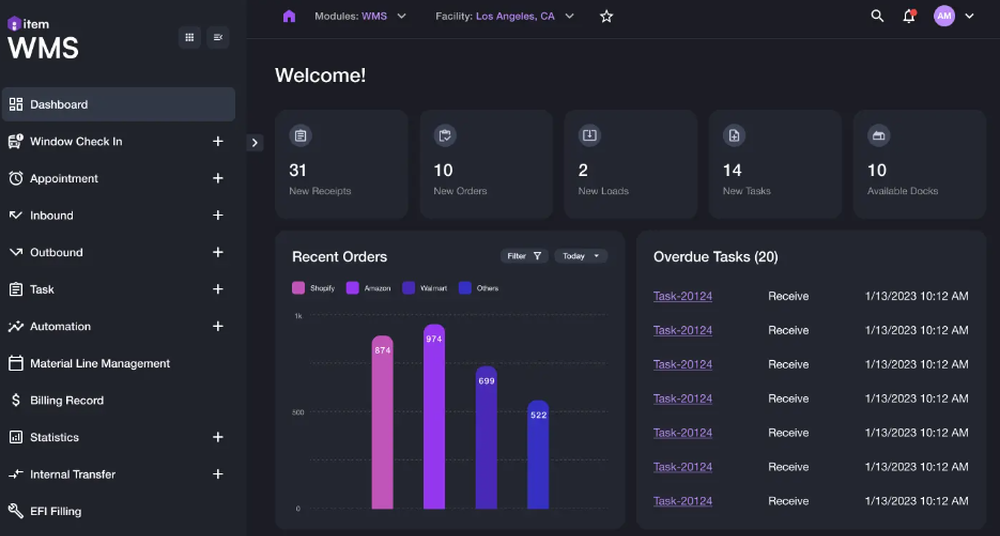Image resolution: width=1000 pixels, height=536 pixels.
Task: Open the Modules WMS dropdown
Action: pos(360,16)
